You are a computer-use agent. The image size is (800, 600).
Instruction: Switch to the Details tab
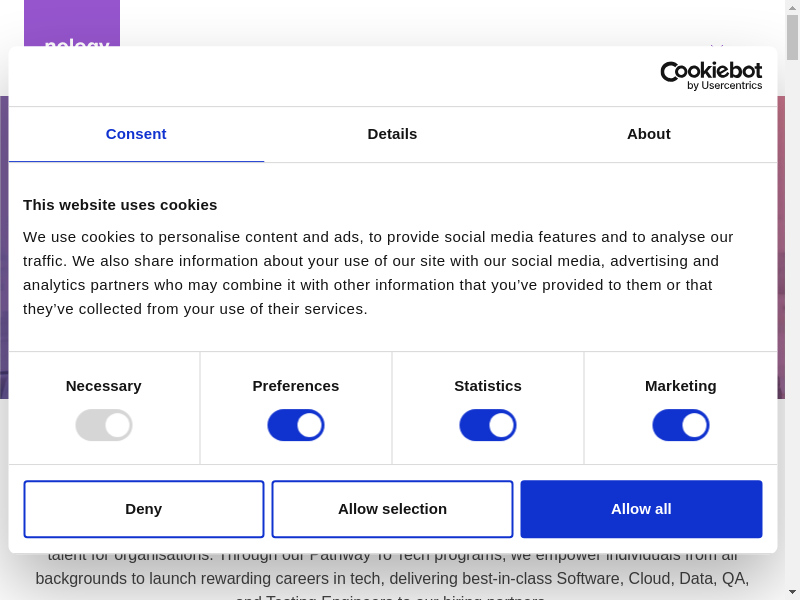coord(392,134)
